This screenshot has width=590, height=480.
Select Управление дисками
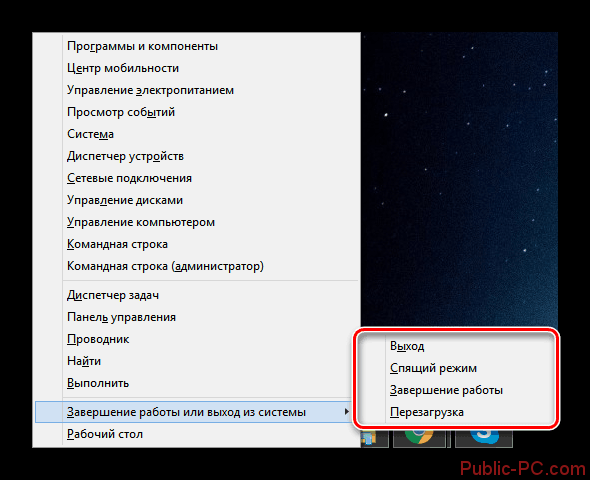[125, 200]
